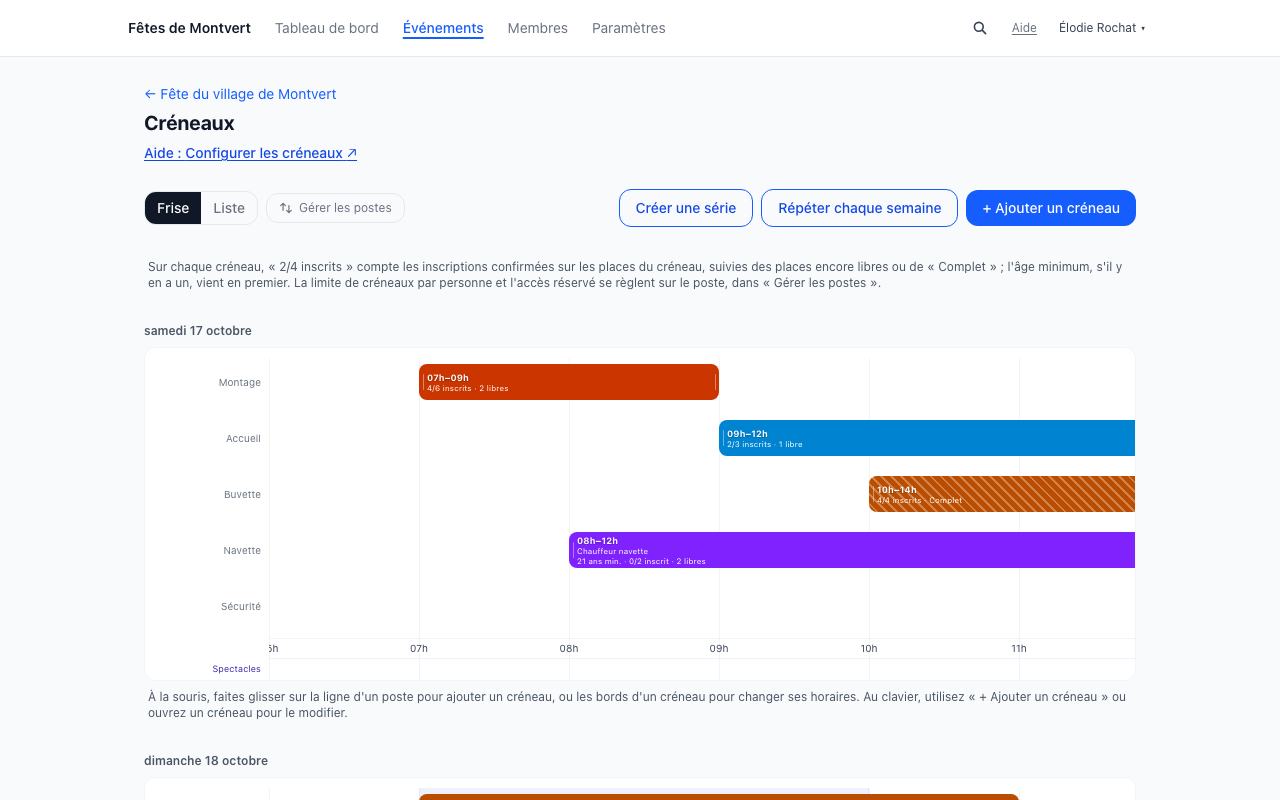Switch to the Liste view

coord(229,208)
